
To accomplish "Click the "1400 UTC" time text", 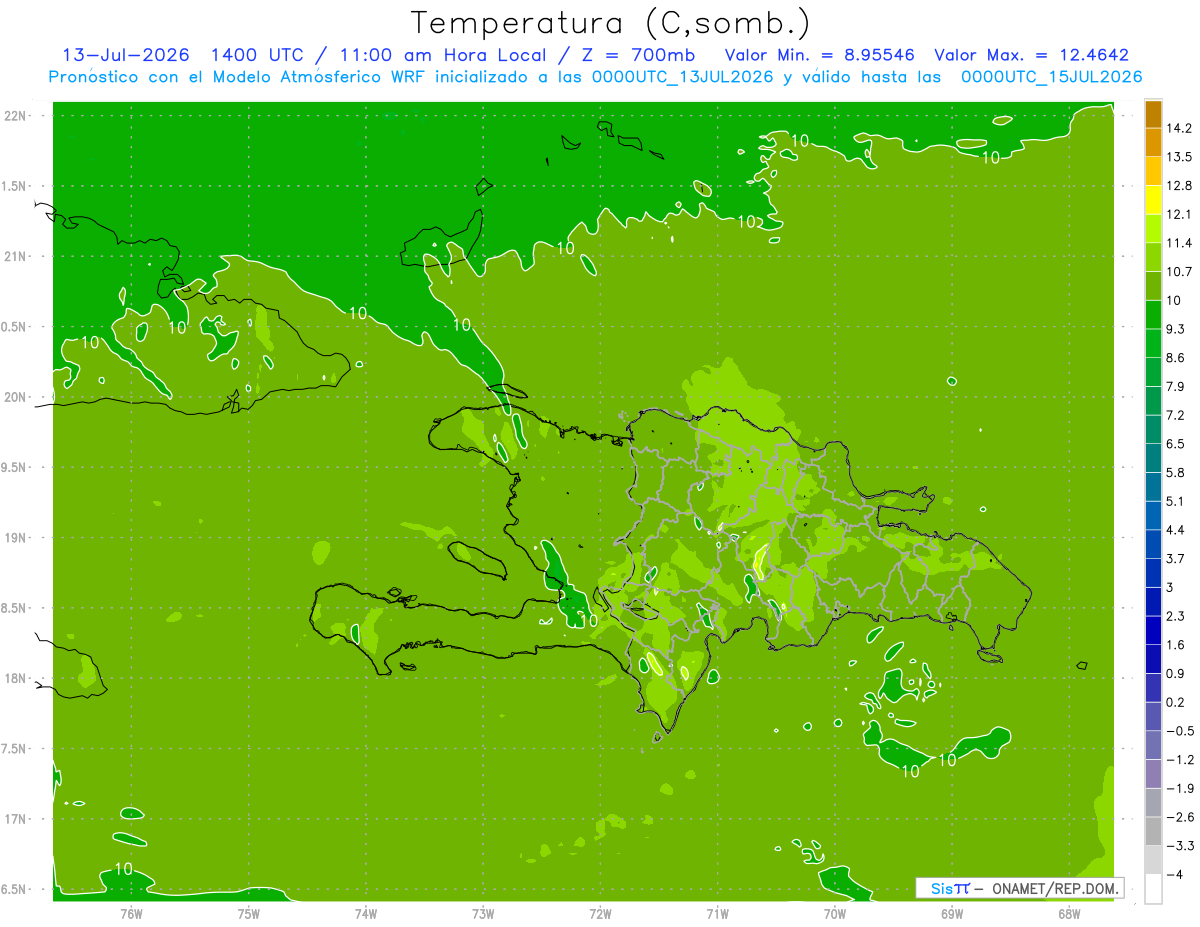I will [x=258, y=55].
